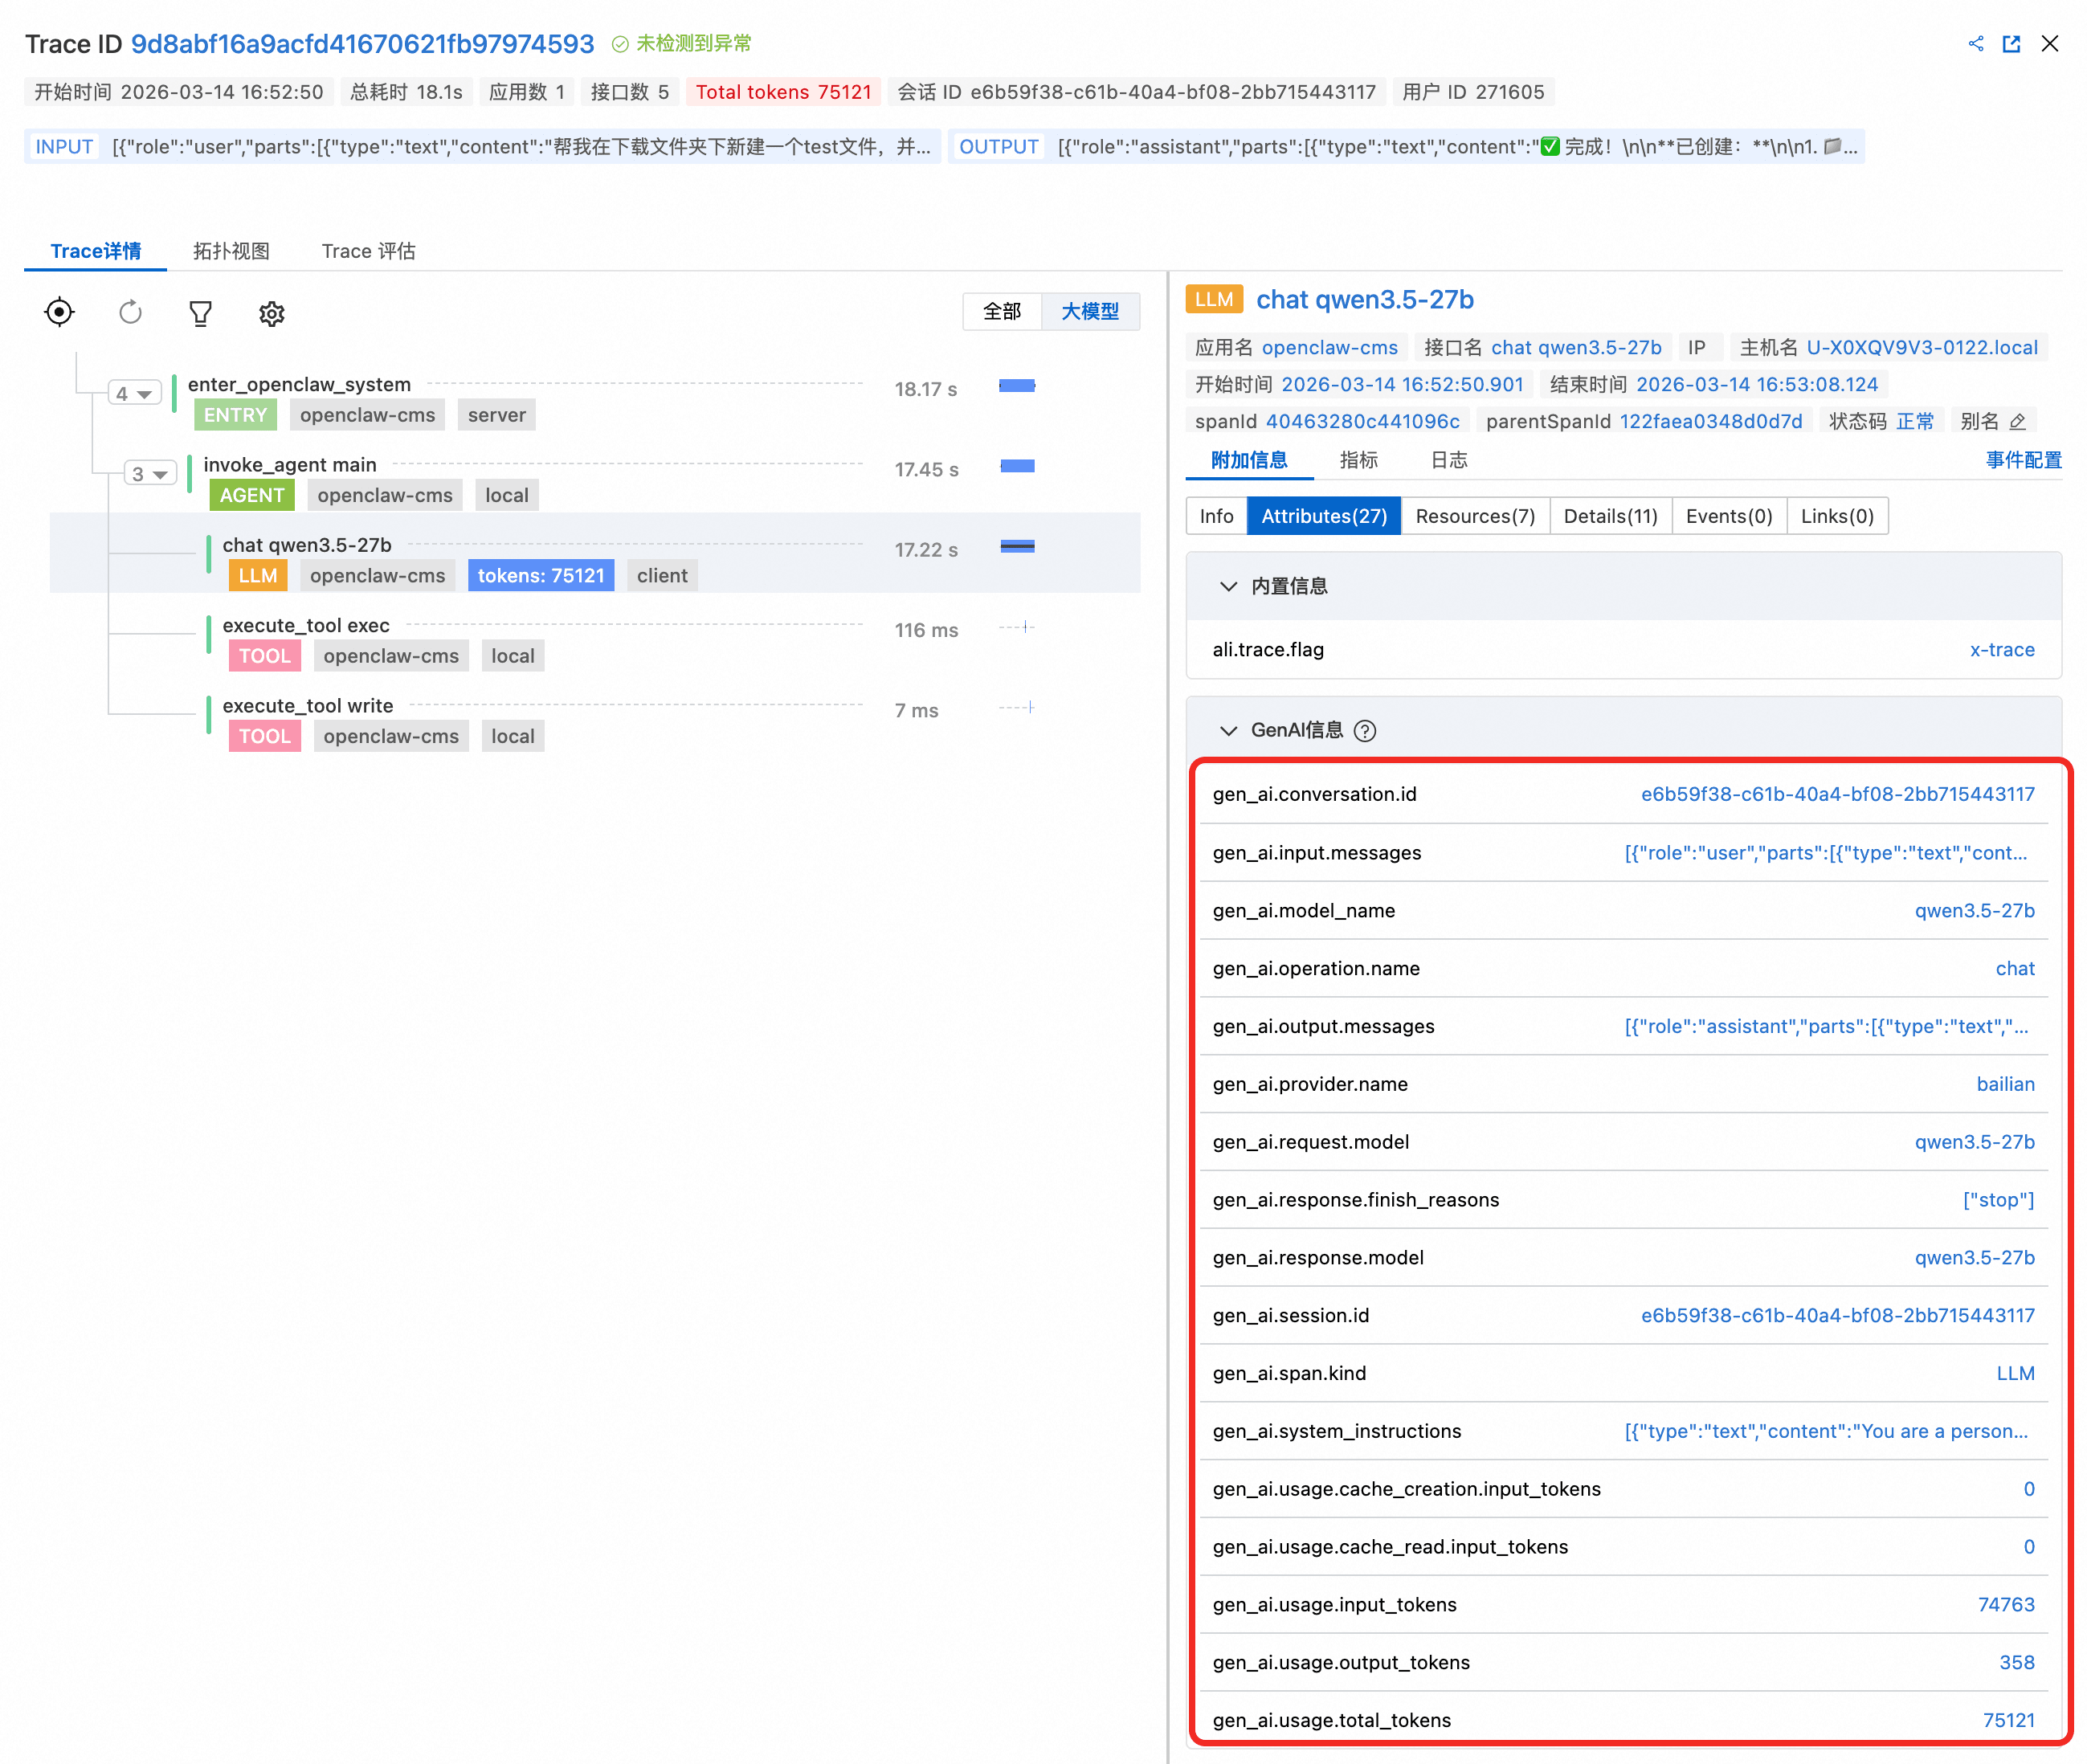Collapse the 内置信息 section
Viewport: 2087px width, 1764px height.
[1228, 586]
